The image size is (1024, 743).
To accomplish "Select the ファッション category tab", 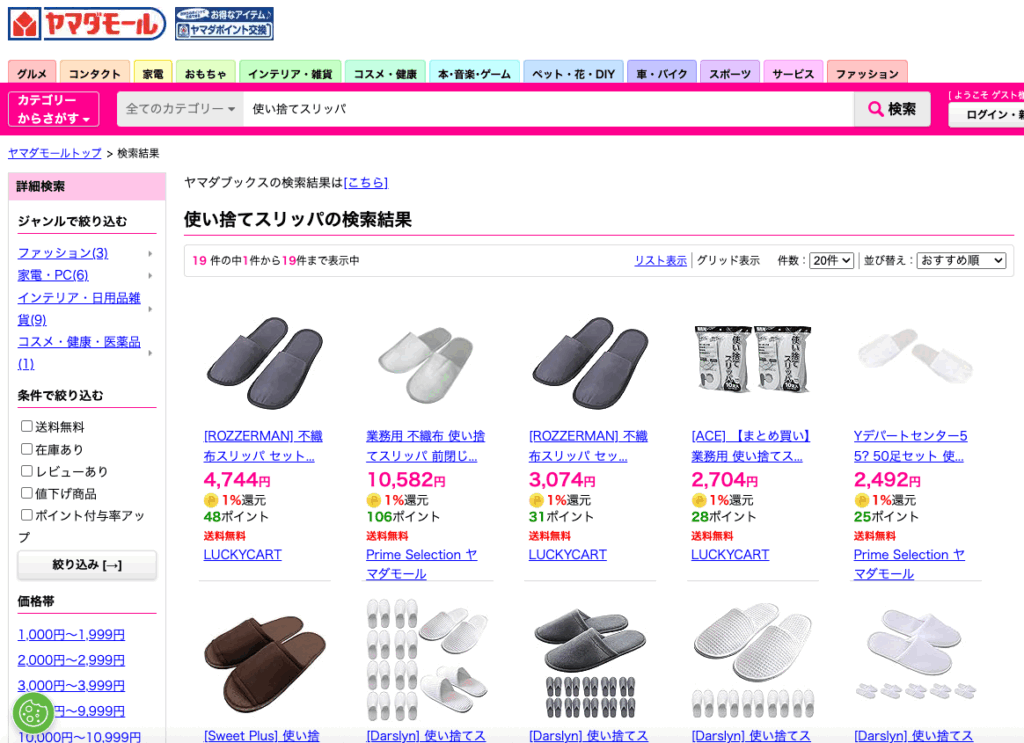I will [x=867, y=72].
